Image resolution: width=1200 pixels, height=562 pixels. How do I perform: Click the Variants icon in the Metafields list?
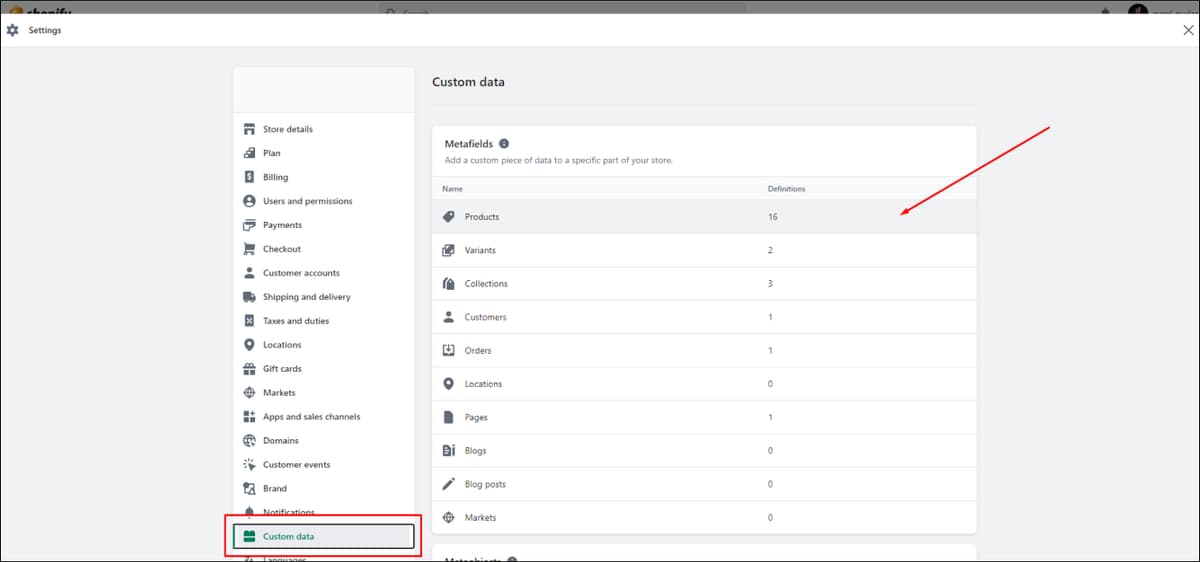(449, 250)
